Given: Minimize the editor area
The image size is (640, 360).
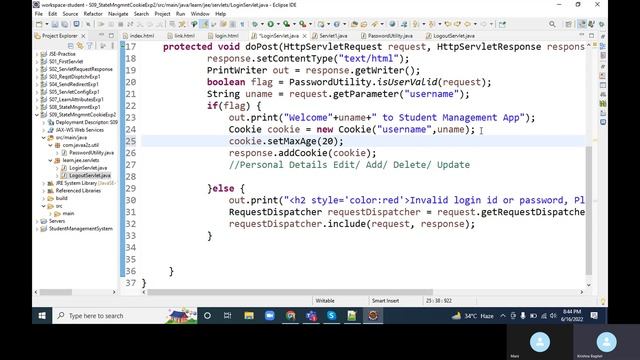Looking at the screenshot, I should [582, 35].
